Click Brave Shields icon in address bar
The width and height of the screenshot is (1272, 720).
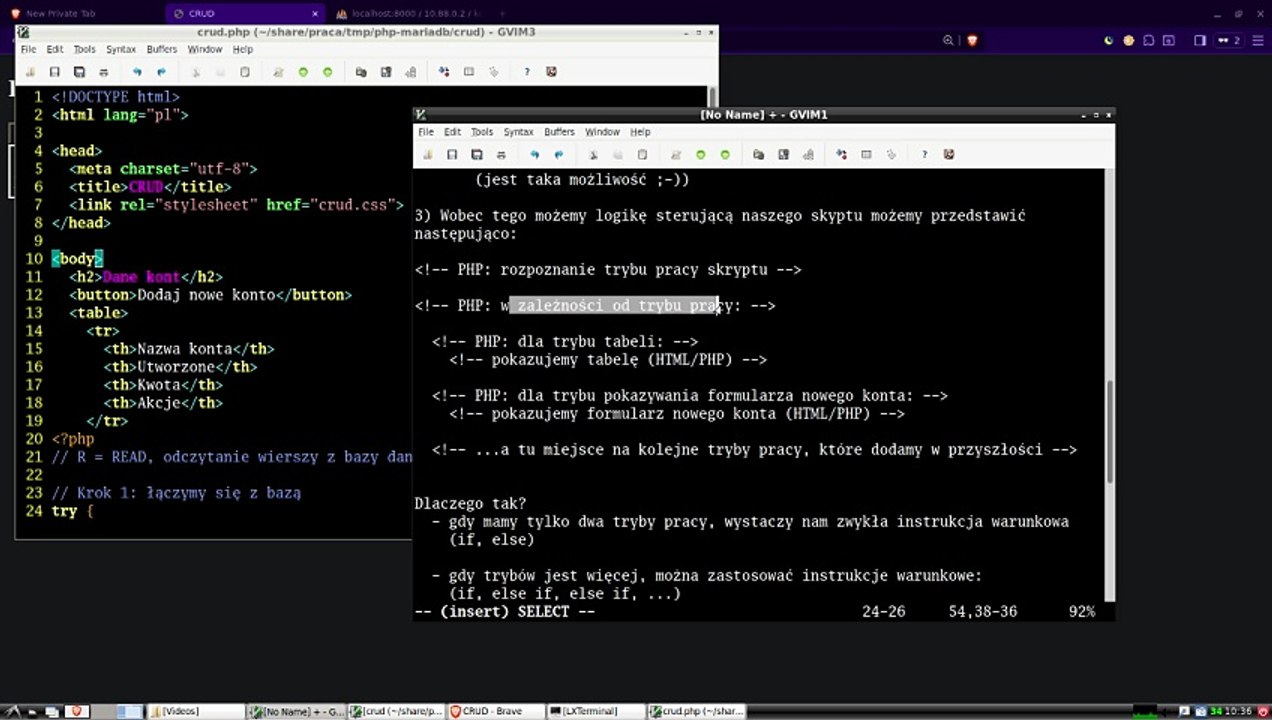[972, 40]
